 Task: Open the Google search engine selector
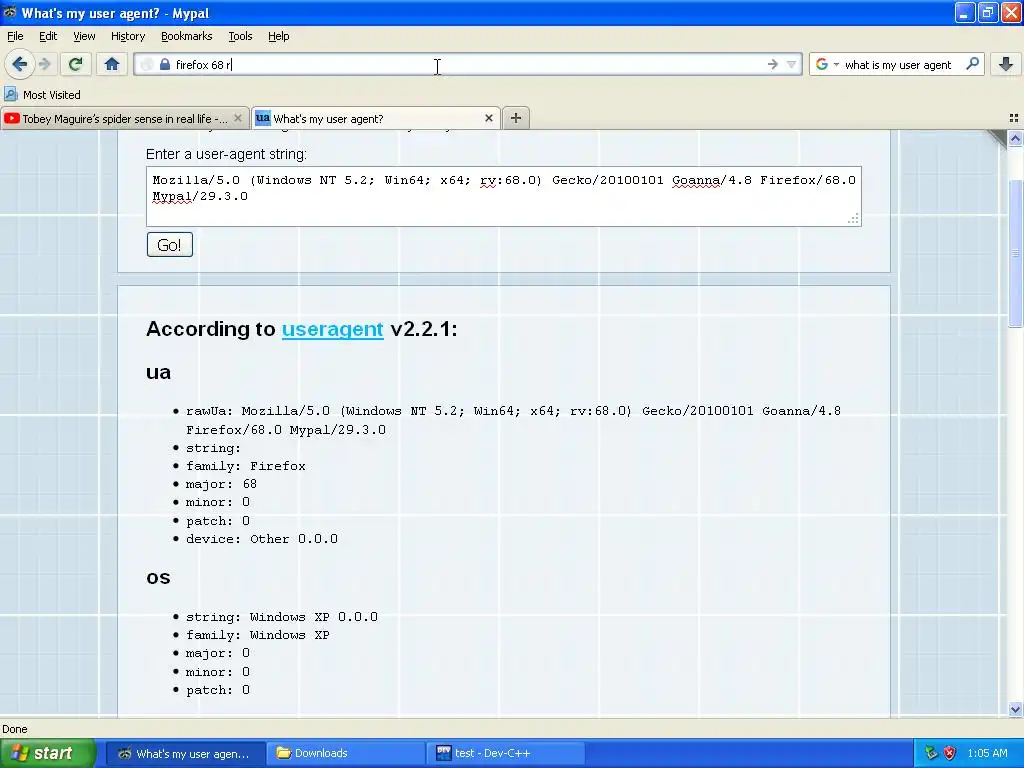click(826, 64)
